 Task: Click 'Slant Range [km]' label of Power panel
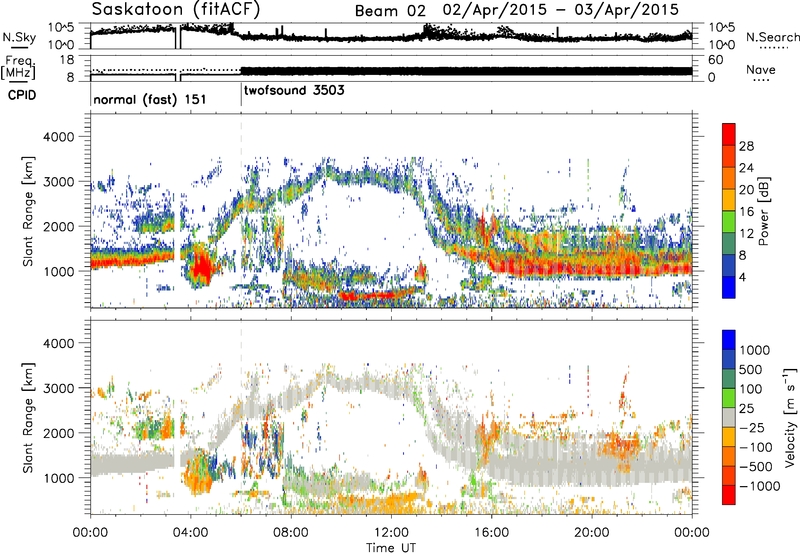29,211
